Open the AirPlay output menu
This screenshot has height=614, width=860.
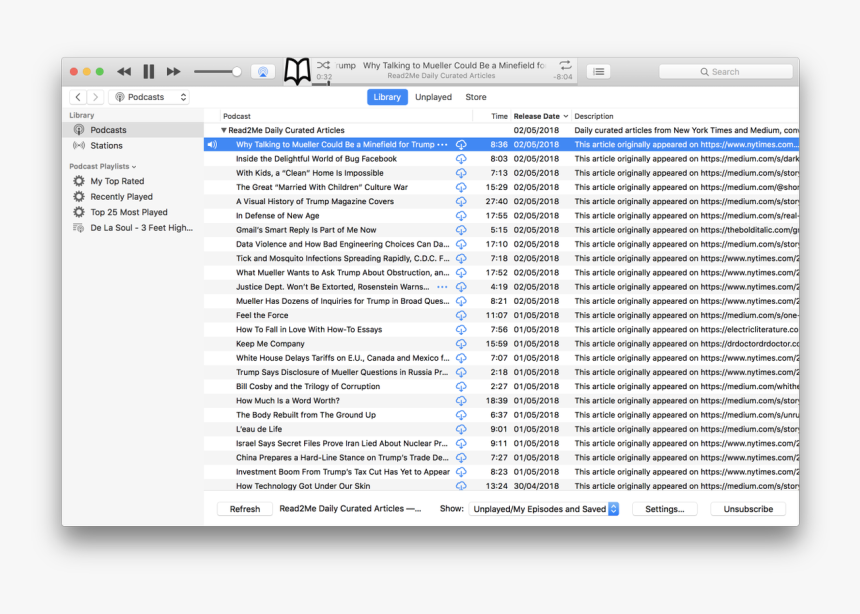click(x=263, y=72)
